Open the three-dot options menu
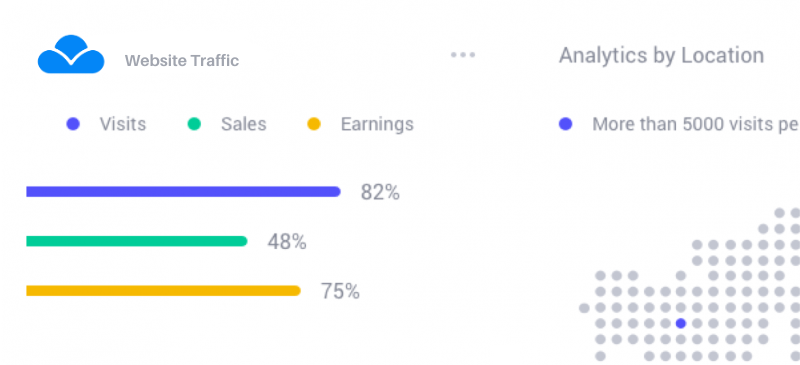800x365 pixels. [463, 55]
